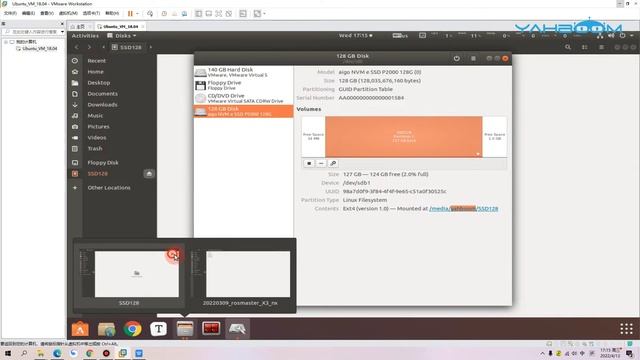Open the console view toolbar icon

(243, 13)
